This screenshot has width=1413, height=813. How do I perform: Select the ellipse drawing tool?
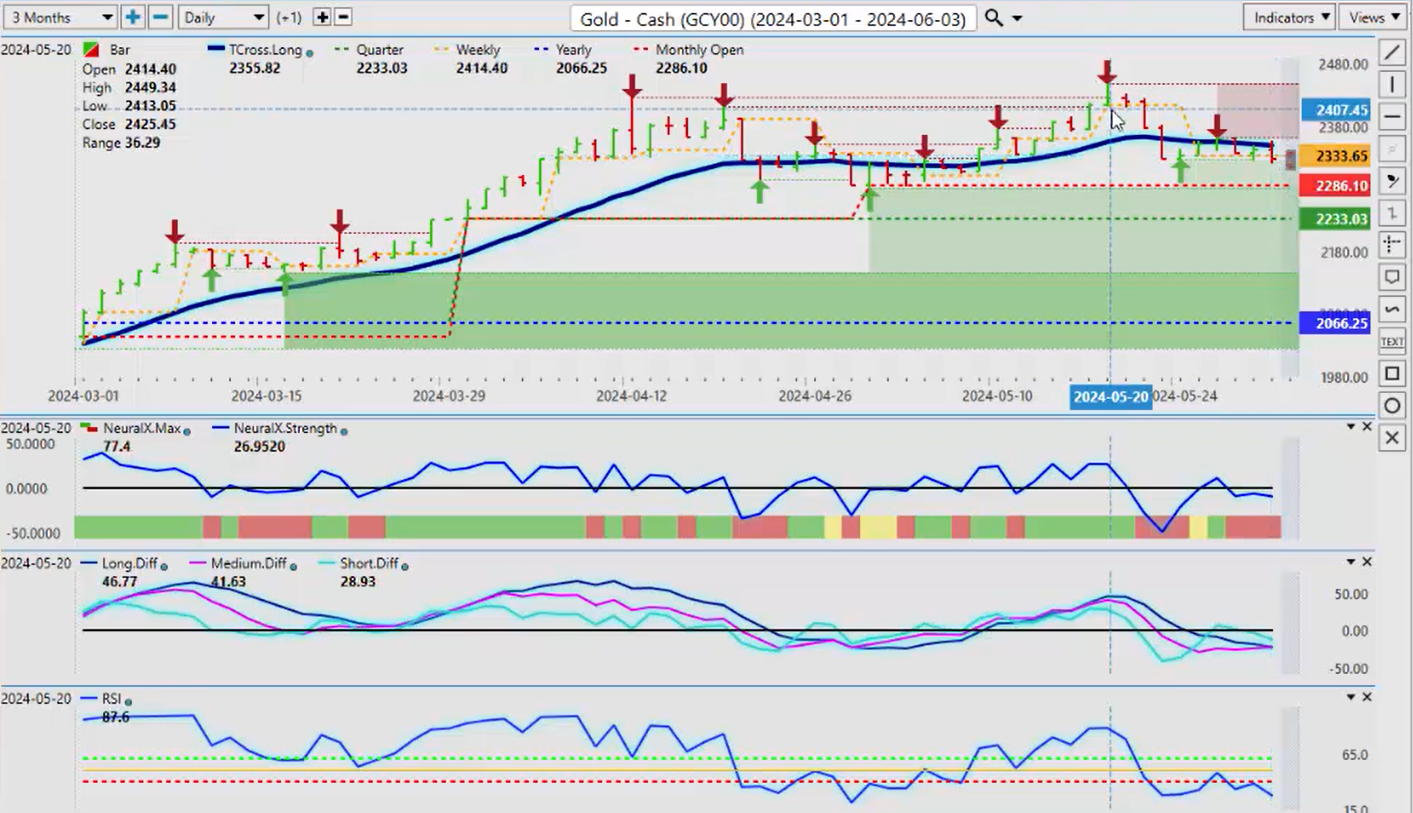tap(1391, 406)
